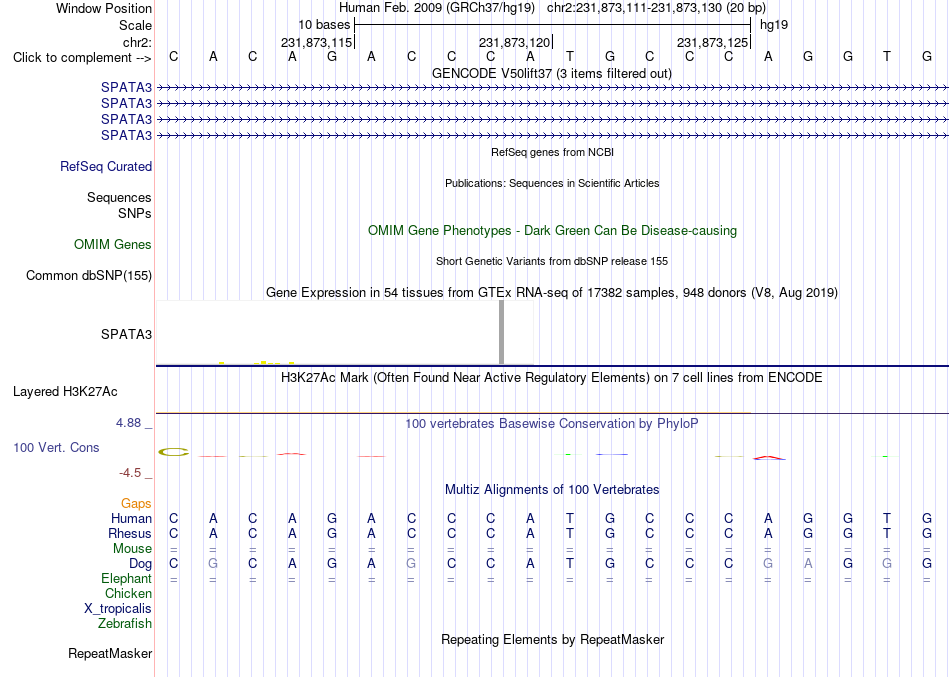Select the 'Rhesus' species row label
The height and width of the screenshot is (677, 950).
(130, 533)
